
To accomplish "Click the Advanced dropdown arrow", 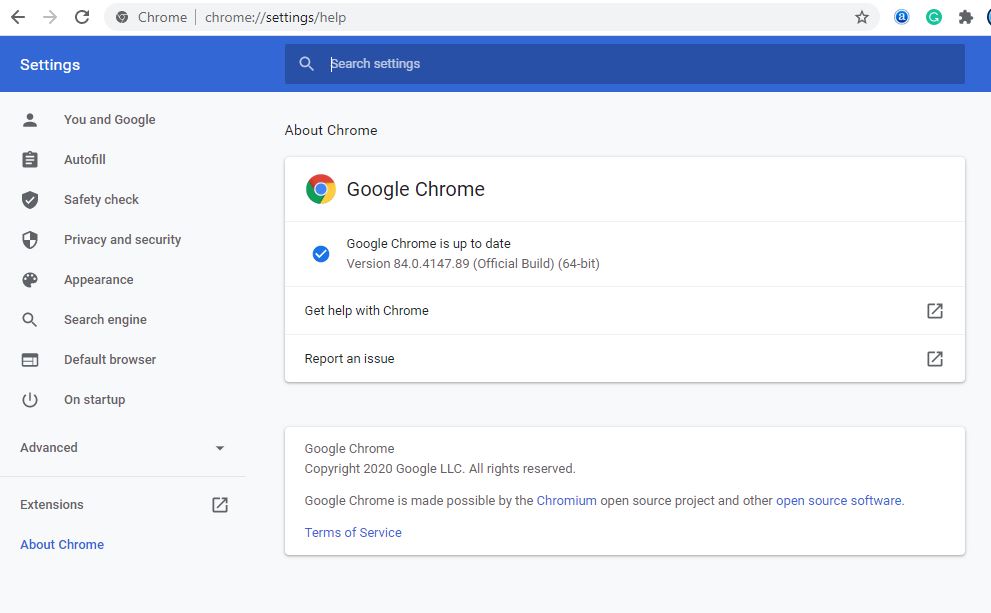I will [220, 448].
